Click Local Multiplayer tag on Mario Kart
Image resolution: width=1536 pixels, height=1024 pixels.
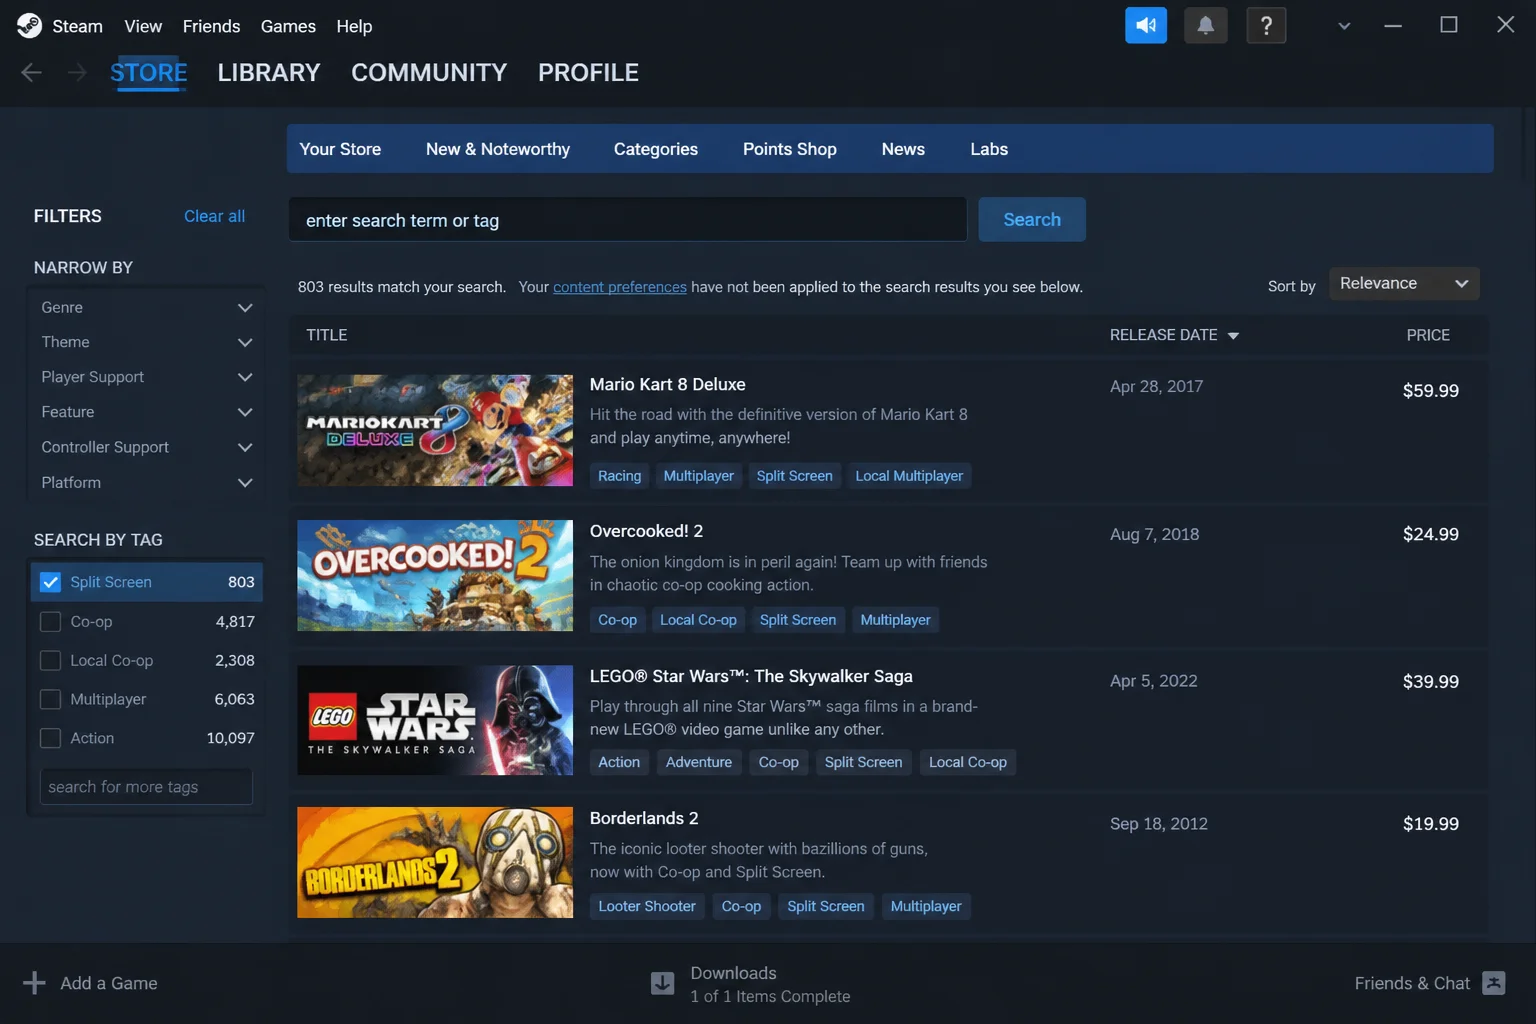(x=909, y=476)
